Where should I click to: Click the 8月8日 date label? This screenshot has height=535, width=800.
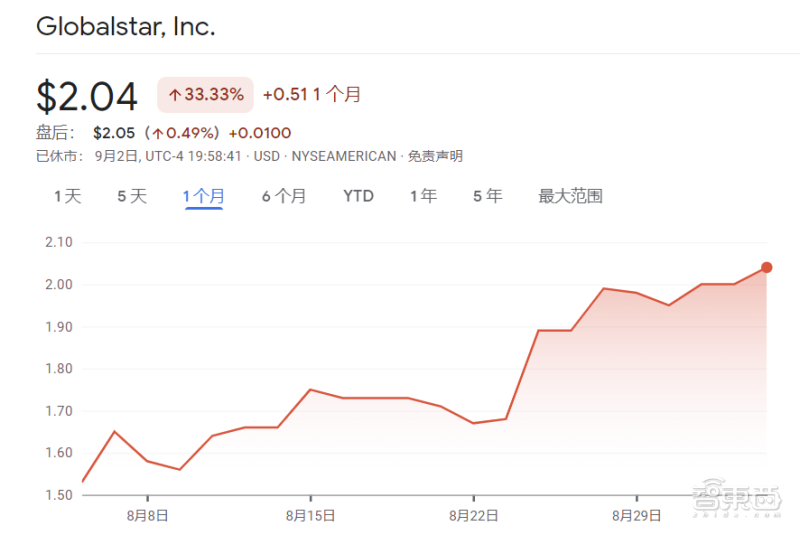pyautogui.click(x=148, y=516)
